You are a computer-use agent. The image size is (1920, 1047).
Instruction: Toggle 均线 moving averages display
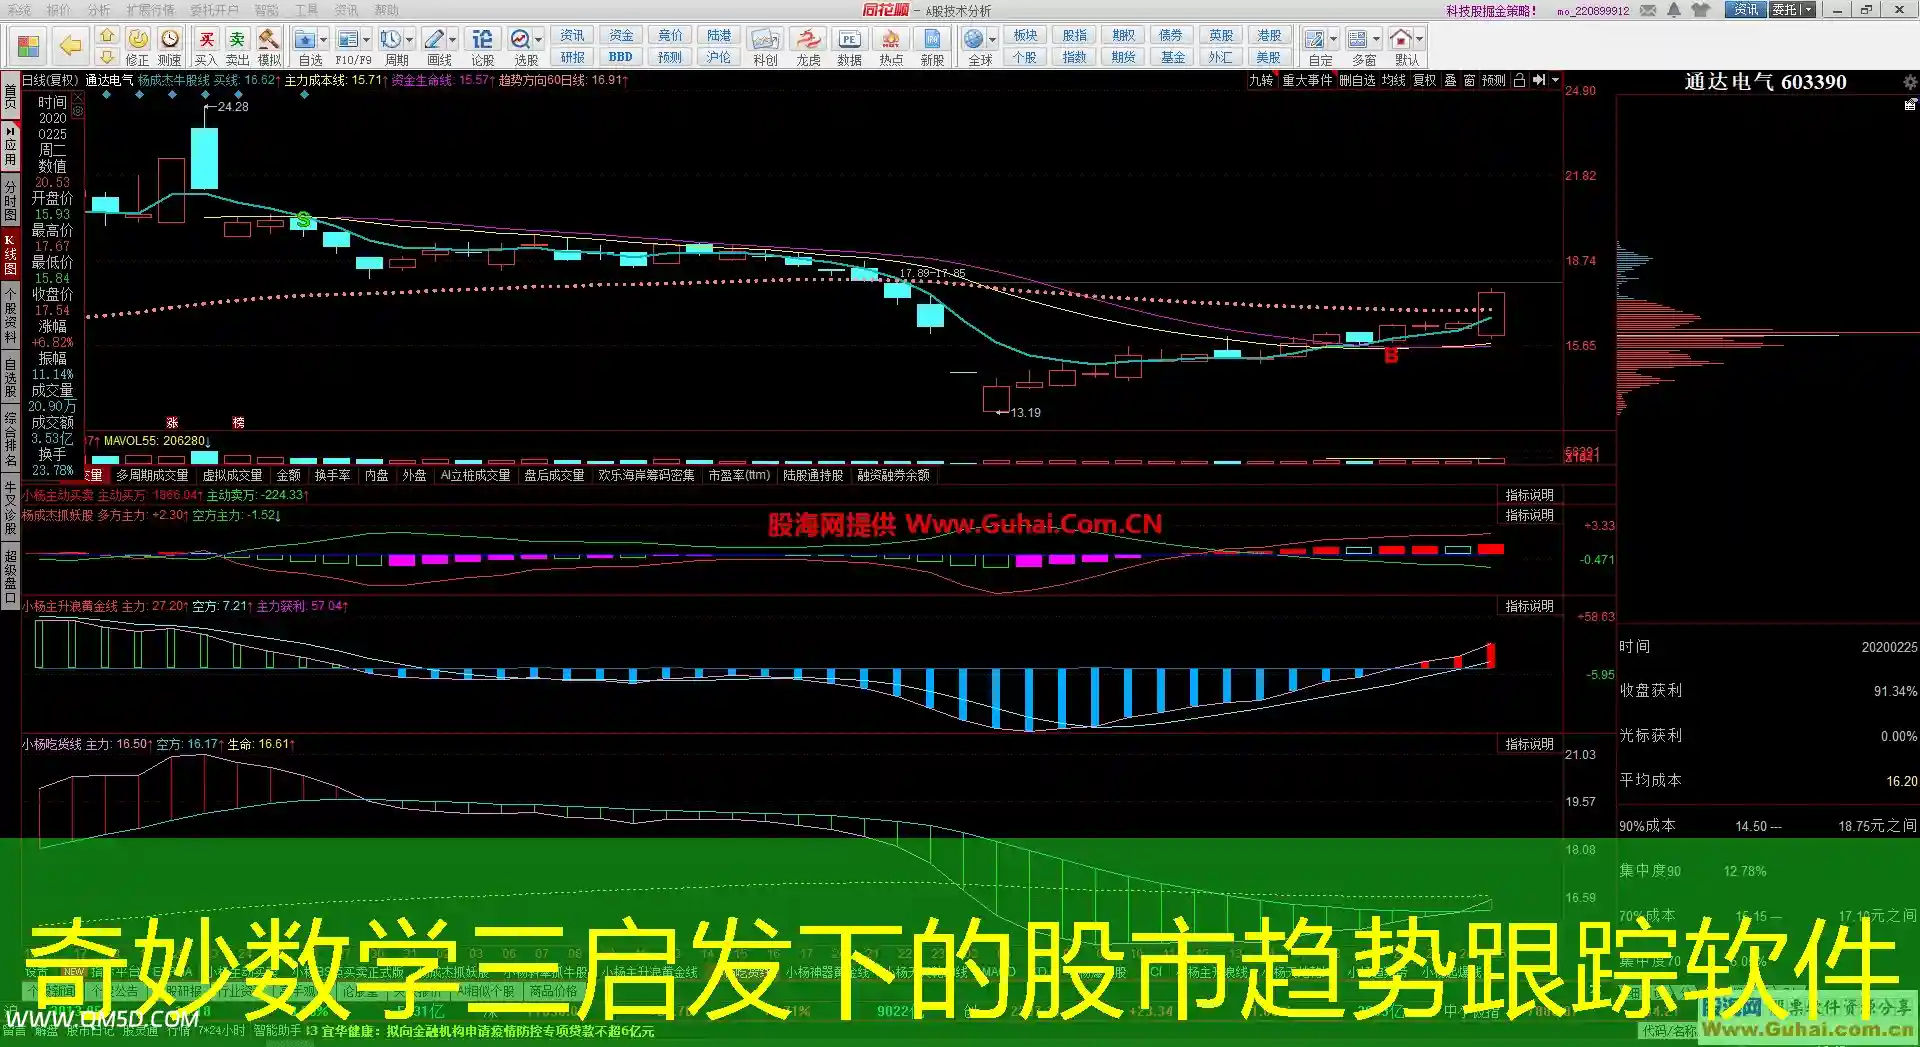click(1394, 80)
